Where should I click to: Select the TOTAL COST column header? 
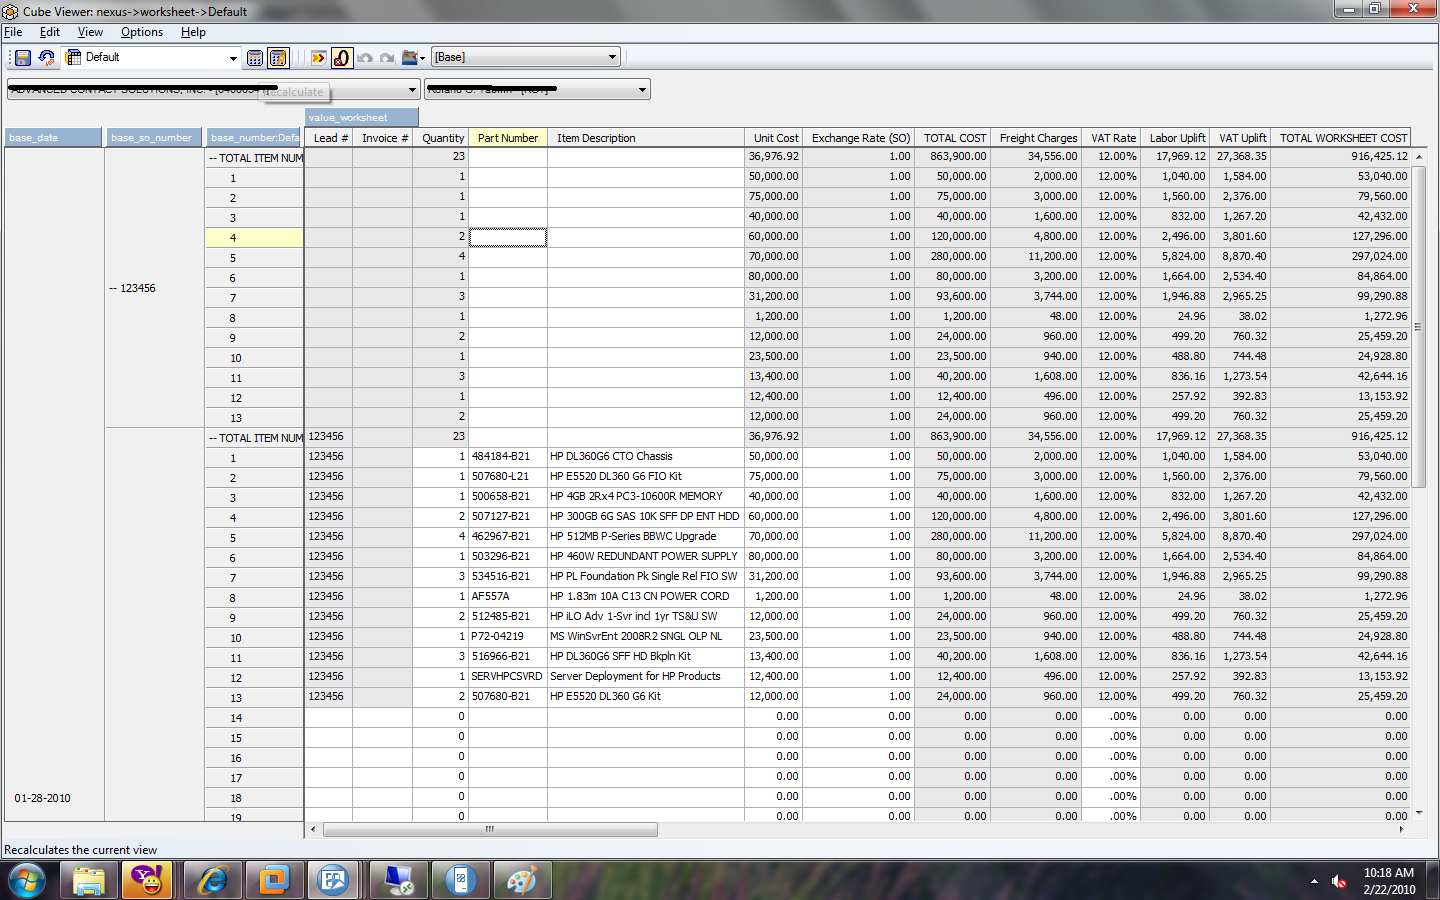coord(953,138)
